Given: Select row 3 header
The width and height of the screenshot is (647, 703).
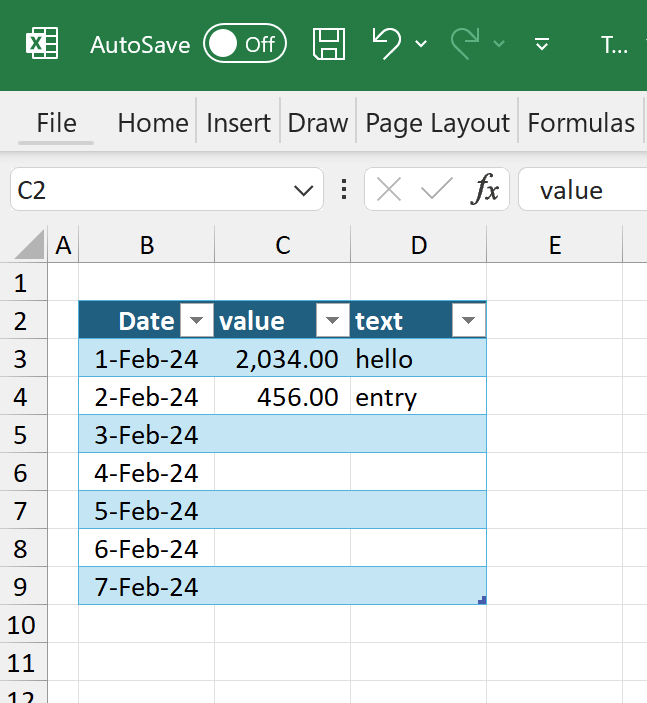Looking at the screenshot, I should click(23, 359).
